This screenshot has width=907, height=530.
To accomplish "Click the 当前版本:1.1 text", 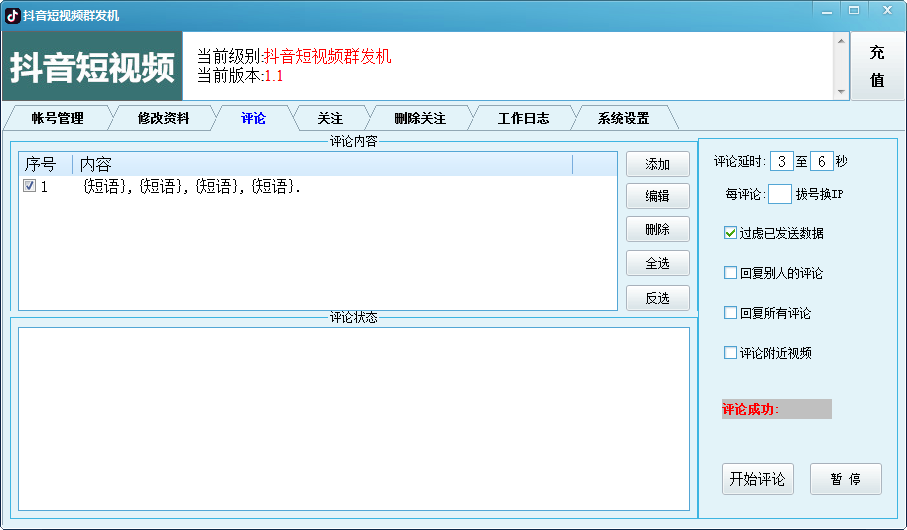I will (240, 76).
